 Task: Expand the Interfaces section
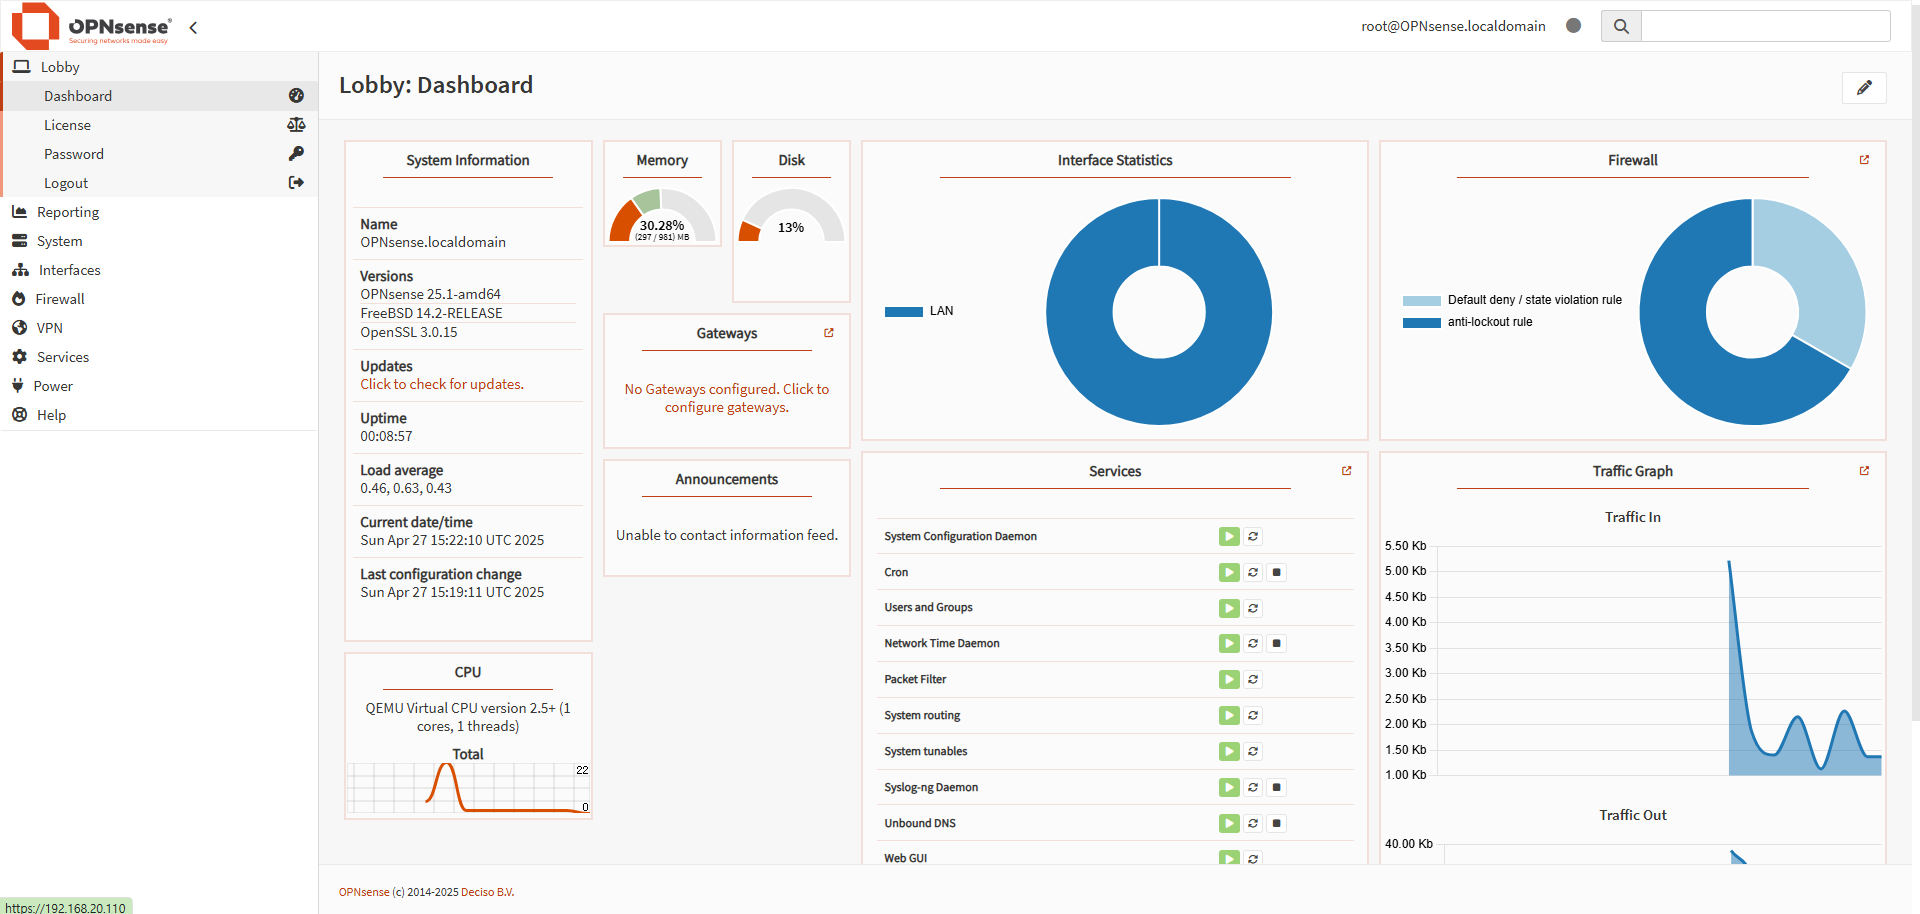[160, 270]
